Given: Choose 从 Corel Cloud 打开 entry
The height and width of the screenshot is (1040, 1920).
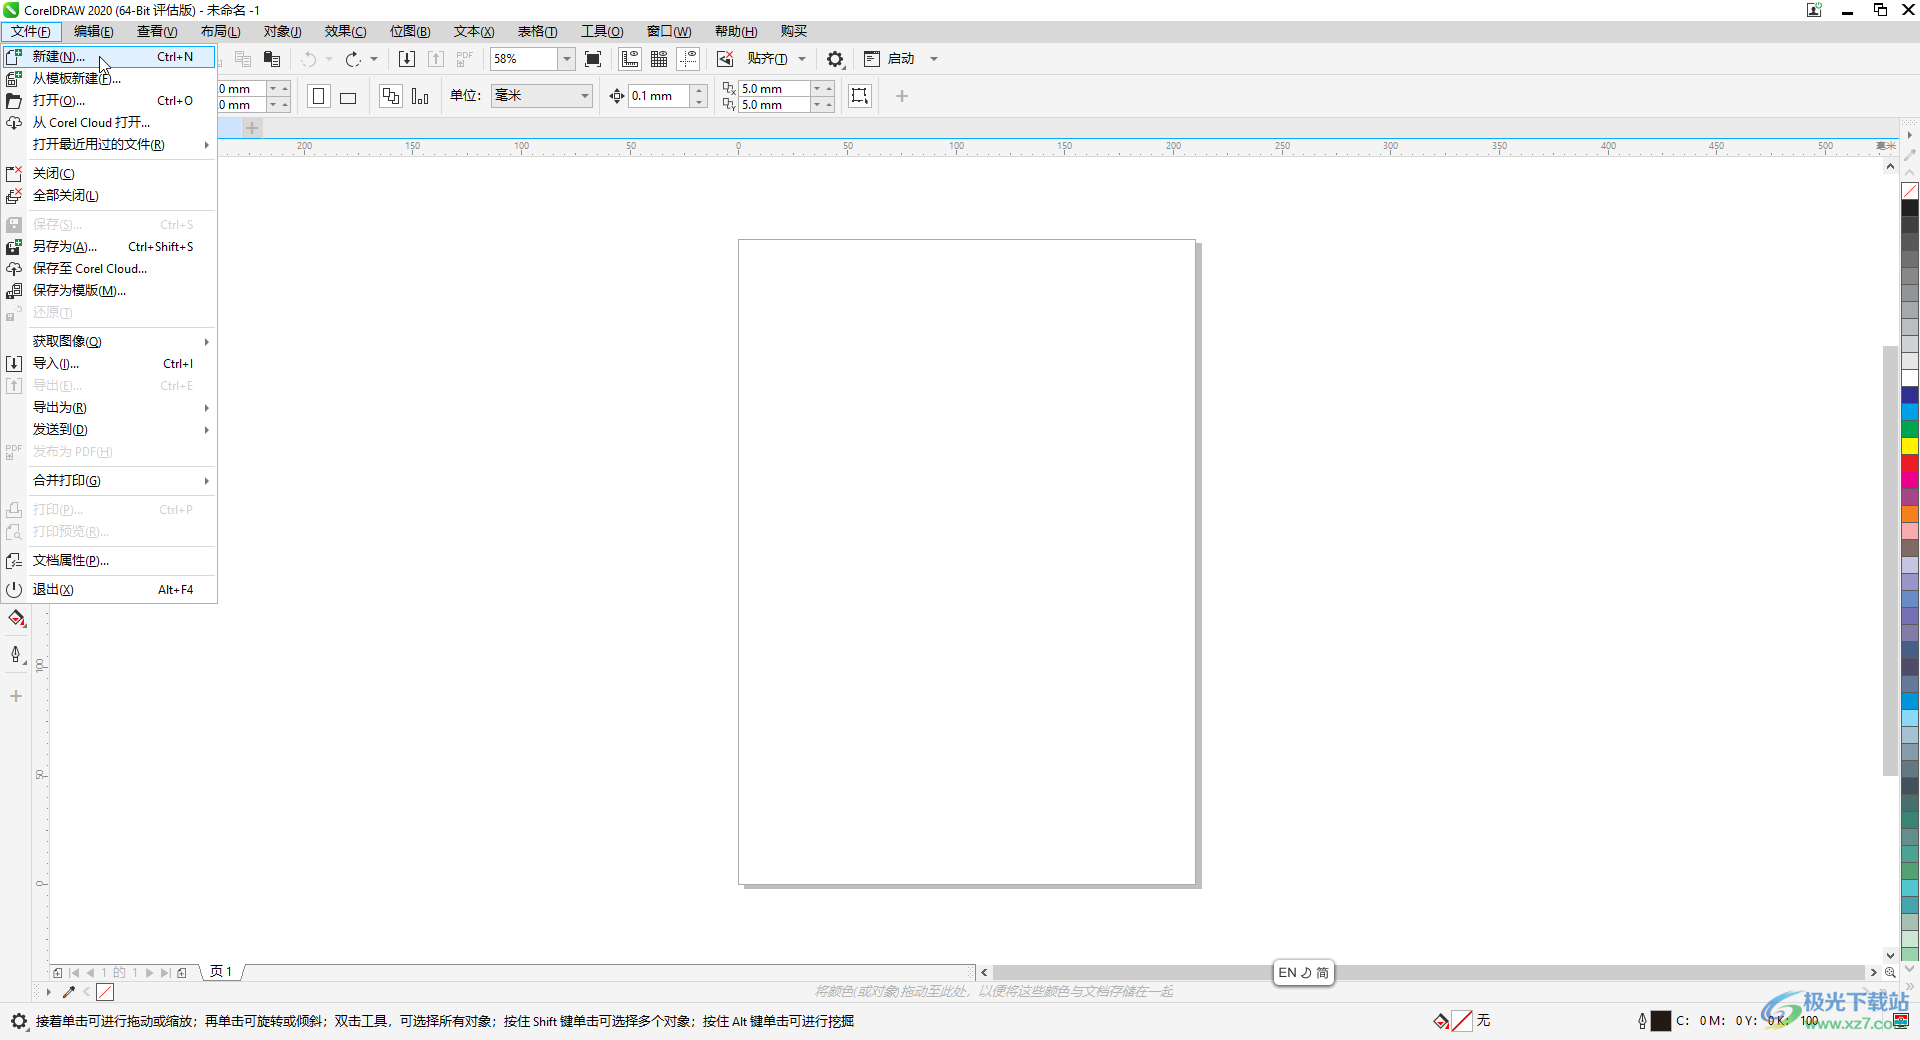Looking at the screenshot, I should pos(109,122).
